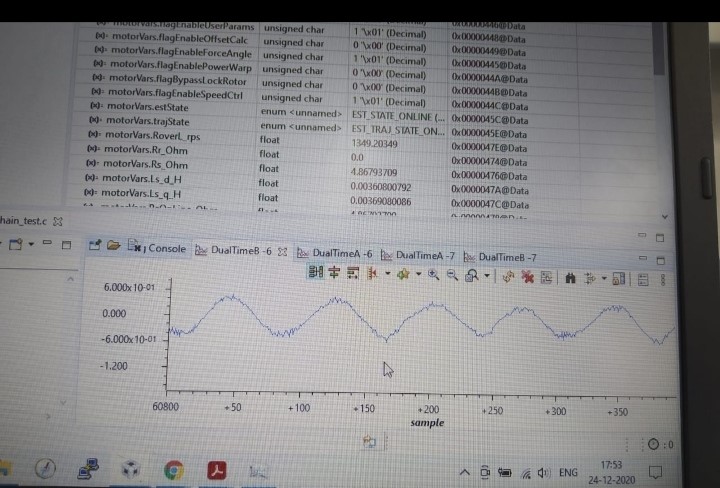Click the binoculars find icon

coord(570,278)
